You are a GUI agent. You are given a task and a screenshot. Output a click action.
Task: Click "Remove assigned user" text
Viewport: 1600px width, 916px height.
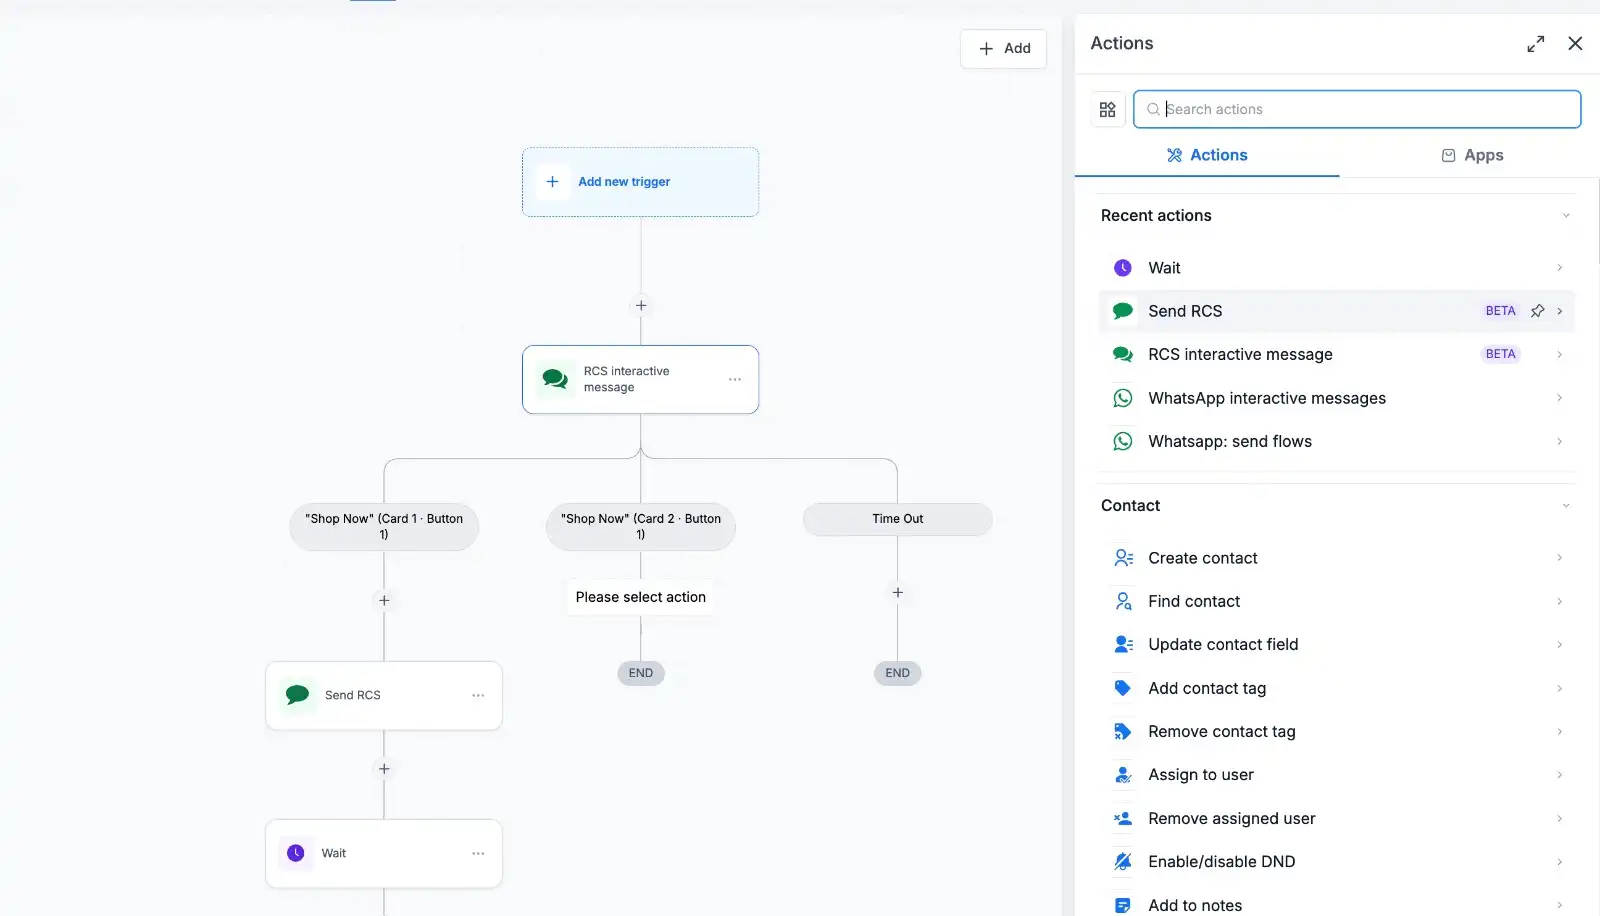[x=1232, y=818]
